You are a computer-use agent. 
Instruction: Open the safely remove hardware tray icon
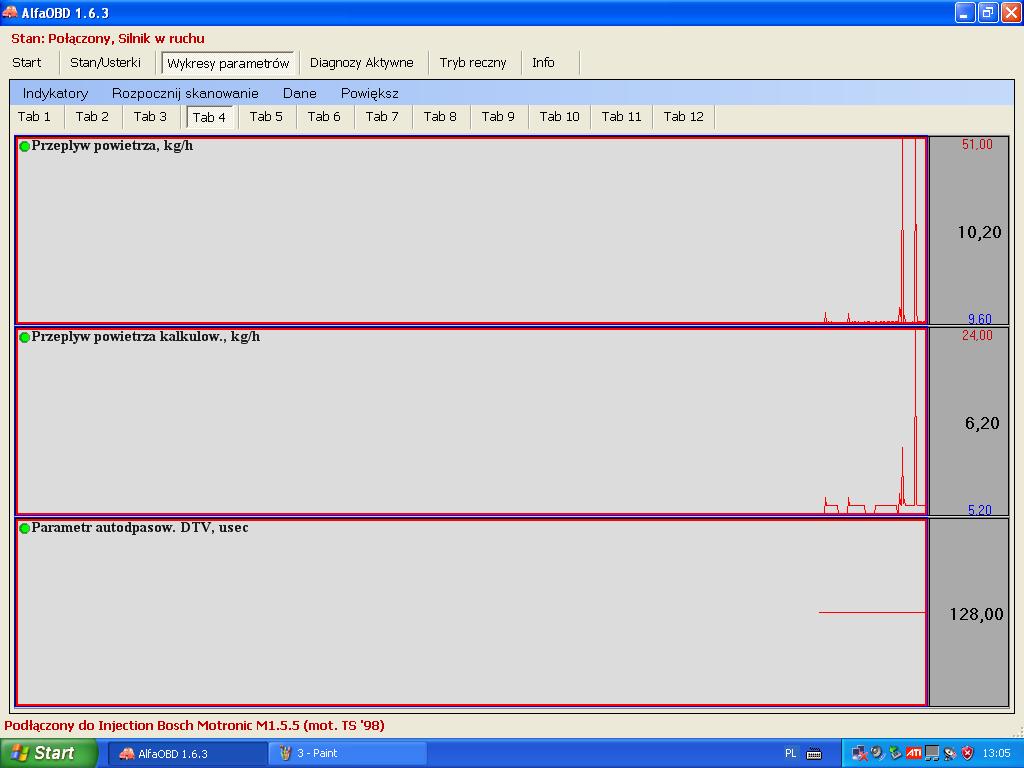point(895,753)
